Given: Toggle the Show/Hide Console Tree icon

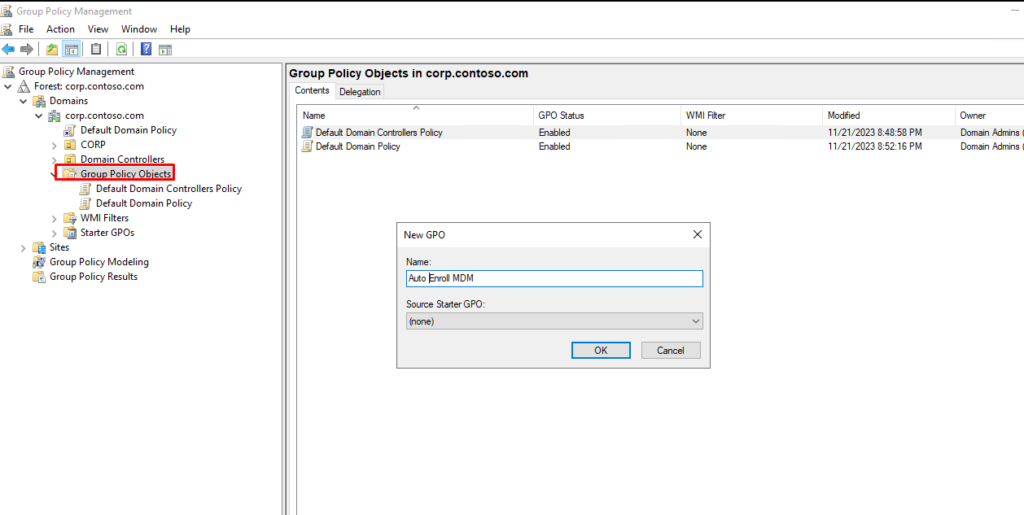Looking at the screenshot, I should (72, 49).
